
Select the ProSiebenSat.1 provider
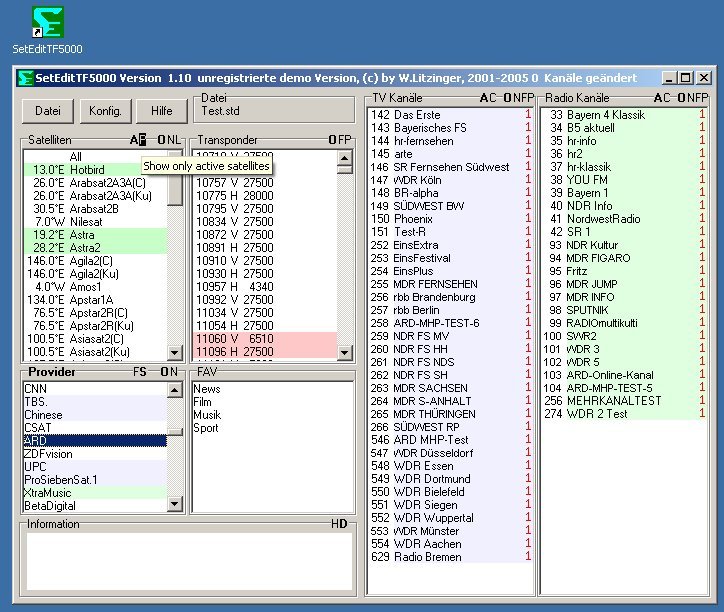95,480
